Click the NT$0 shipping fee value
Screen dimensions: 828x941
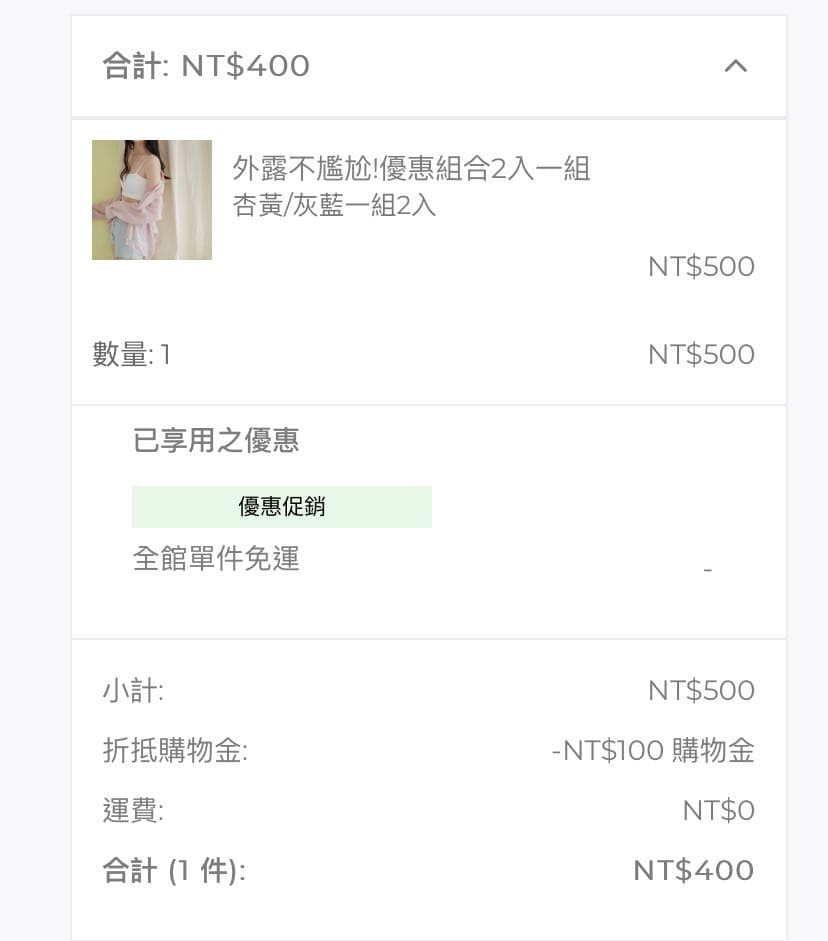[719, 810]
